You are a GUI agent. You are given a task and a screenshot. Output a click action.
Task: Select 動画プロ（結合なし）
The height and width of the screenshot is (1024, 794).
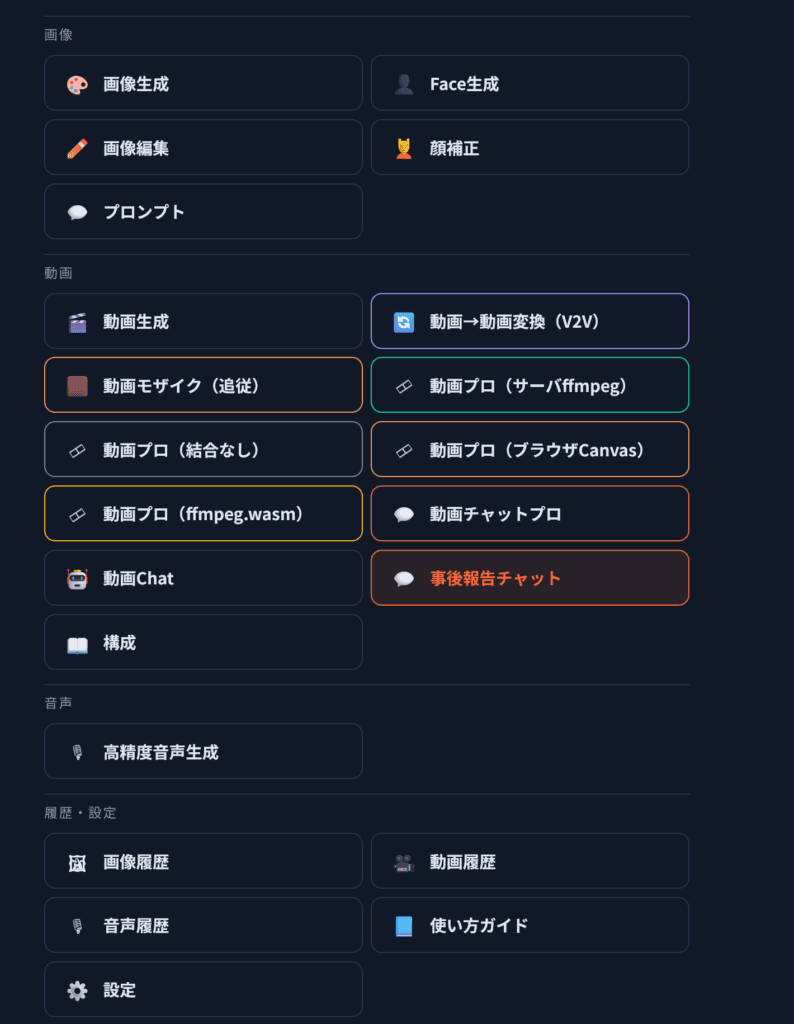click(x=203, y=450)
